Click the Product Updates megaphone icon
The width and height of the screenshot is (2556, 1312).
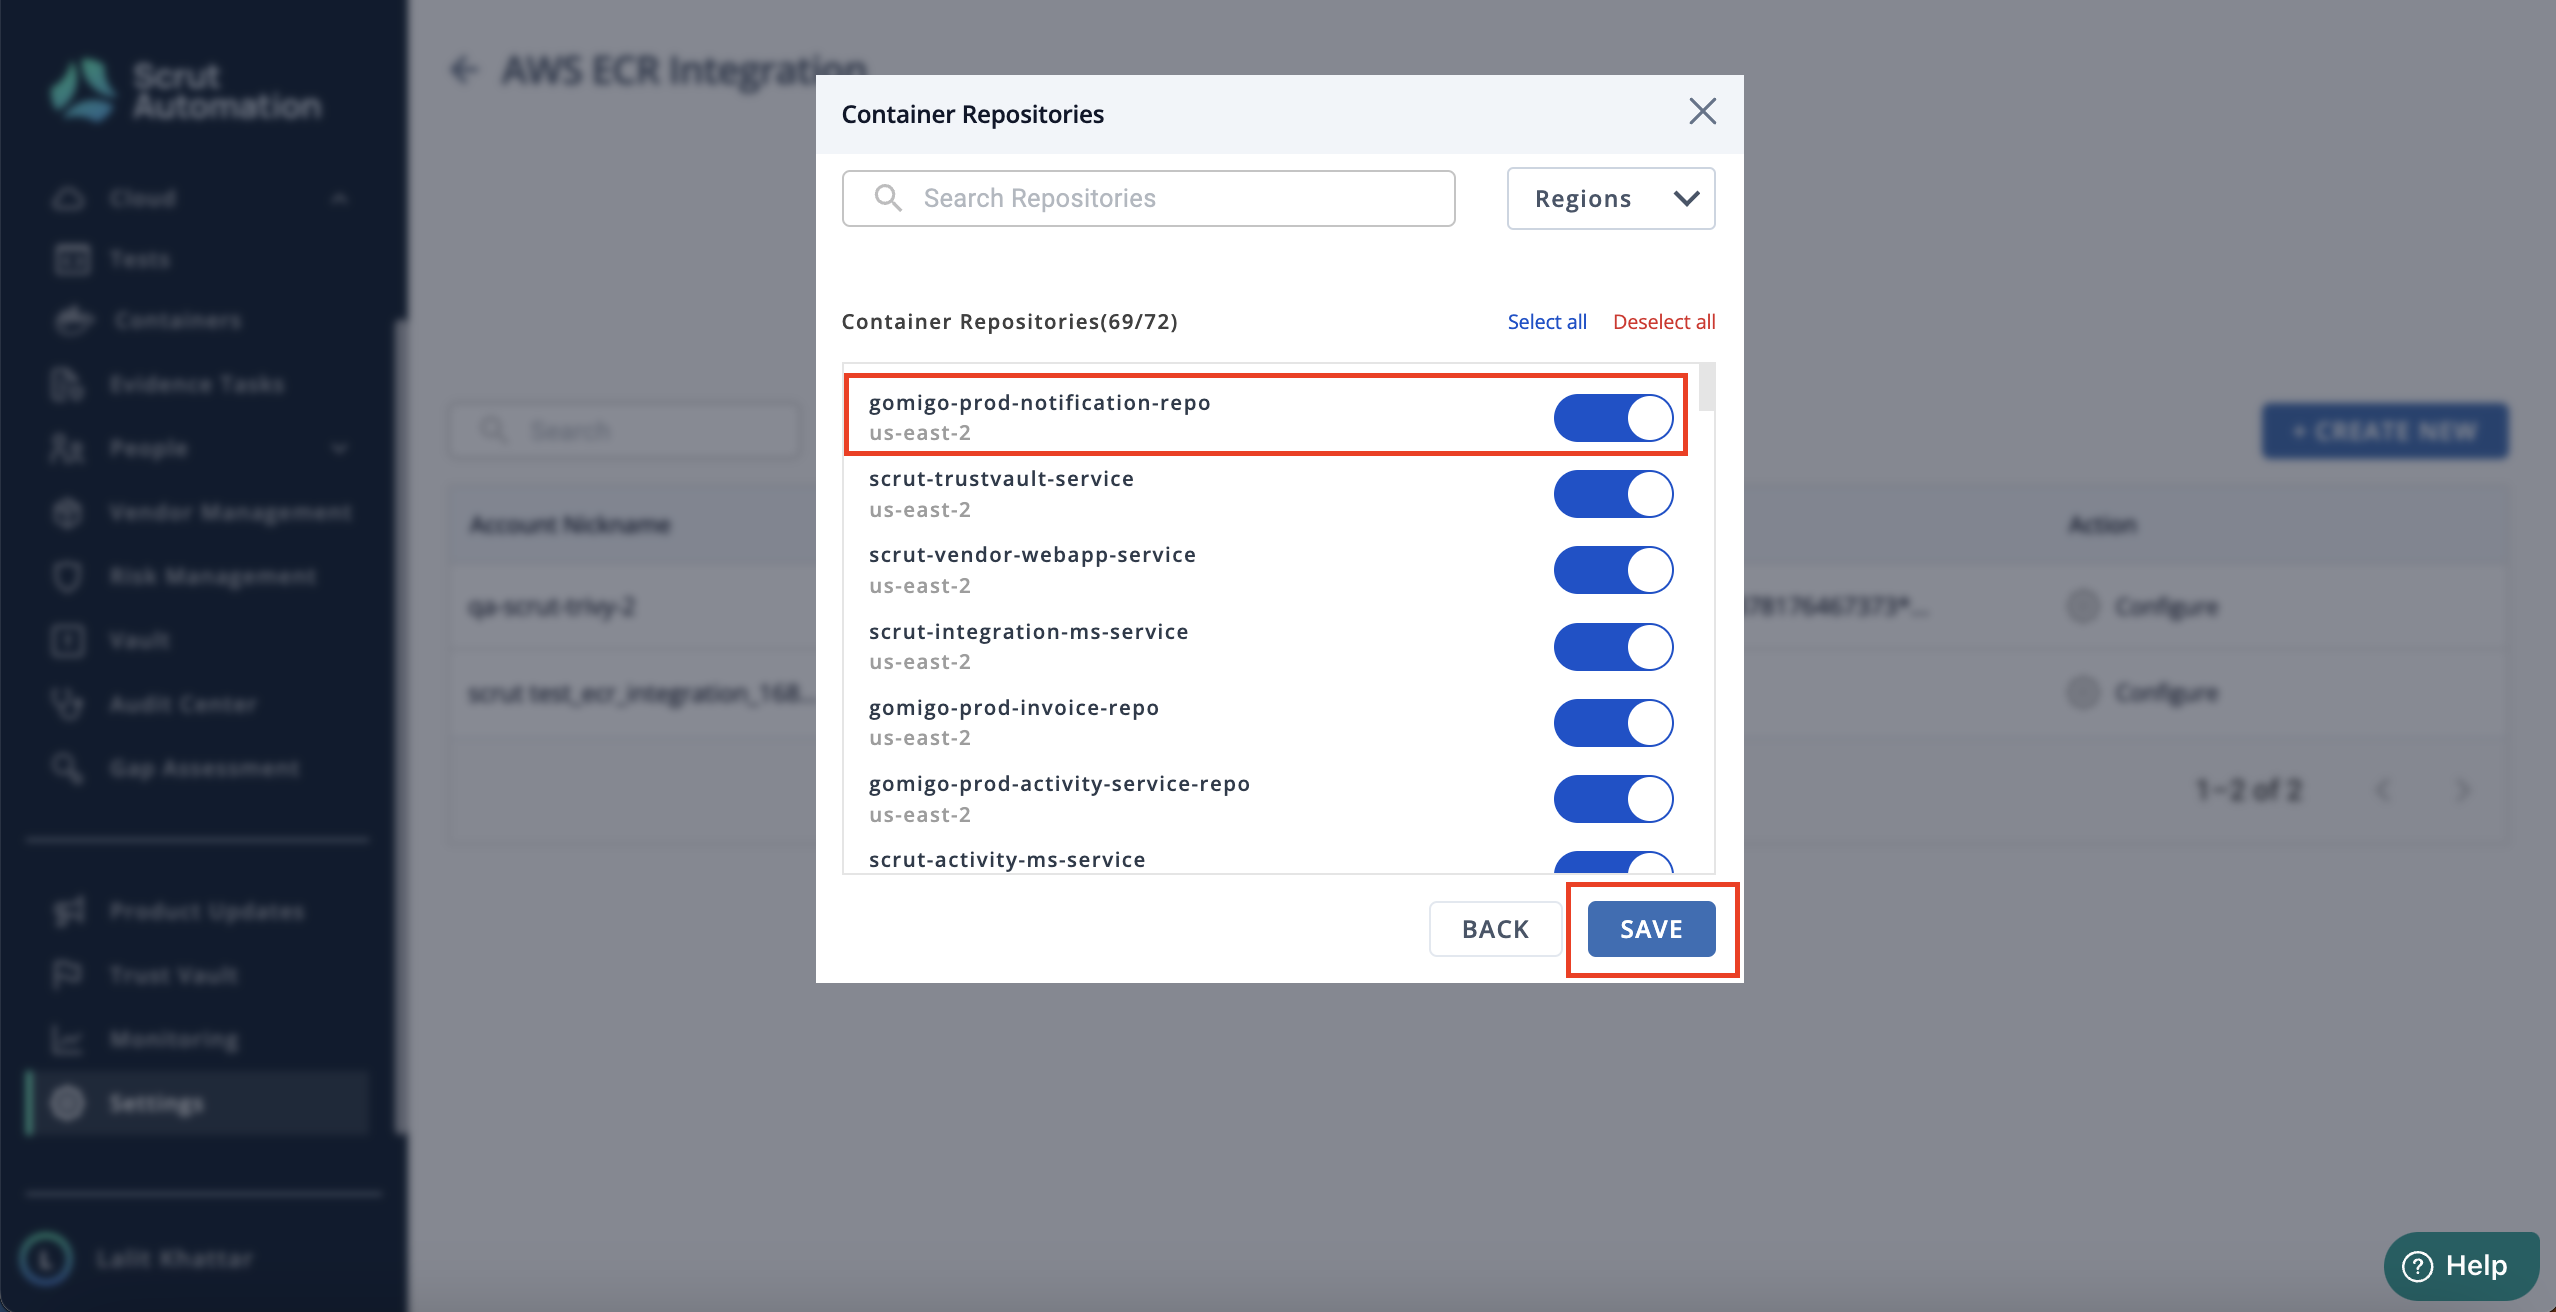point(68,911)
